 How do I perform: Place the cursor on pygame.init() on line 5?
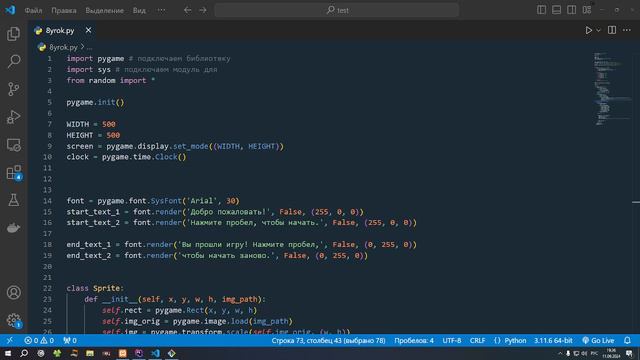point(95,102)
